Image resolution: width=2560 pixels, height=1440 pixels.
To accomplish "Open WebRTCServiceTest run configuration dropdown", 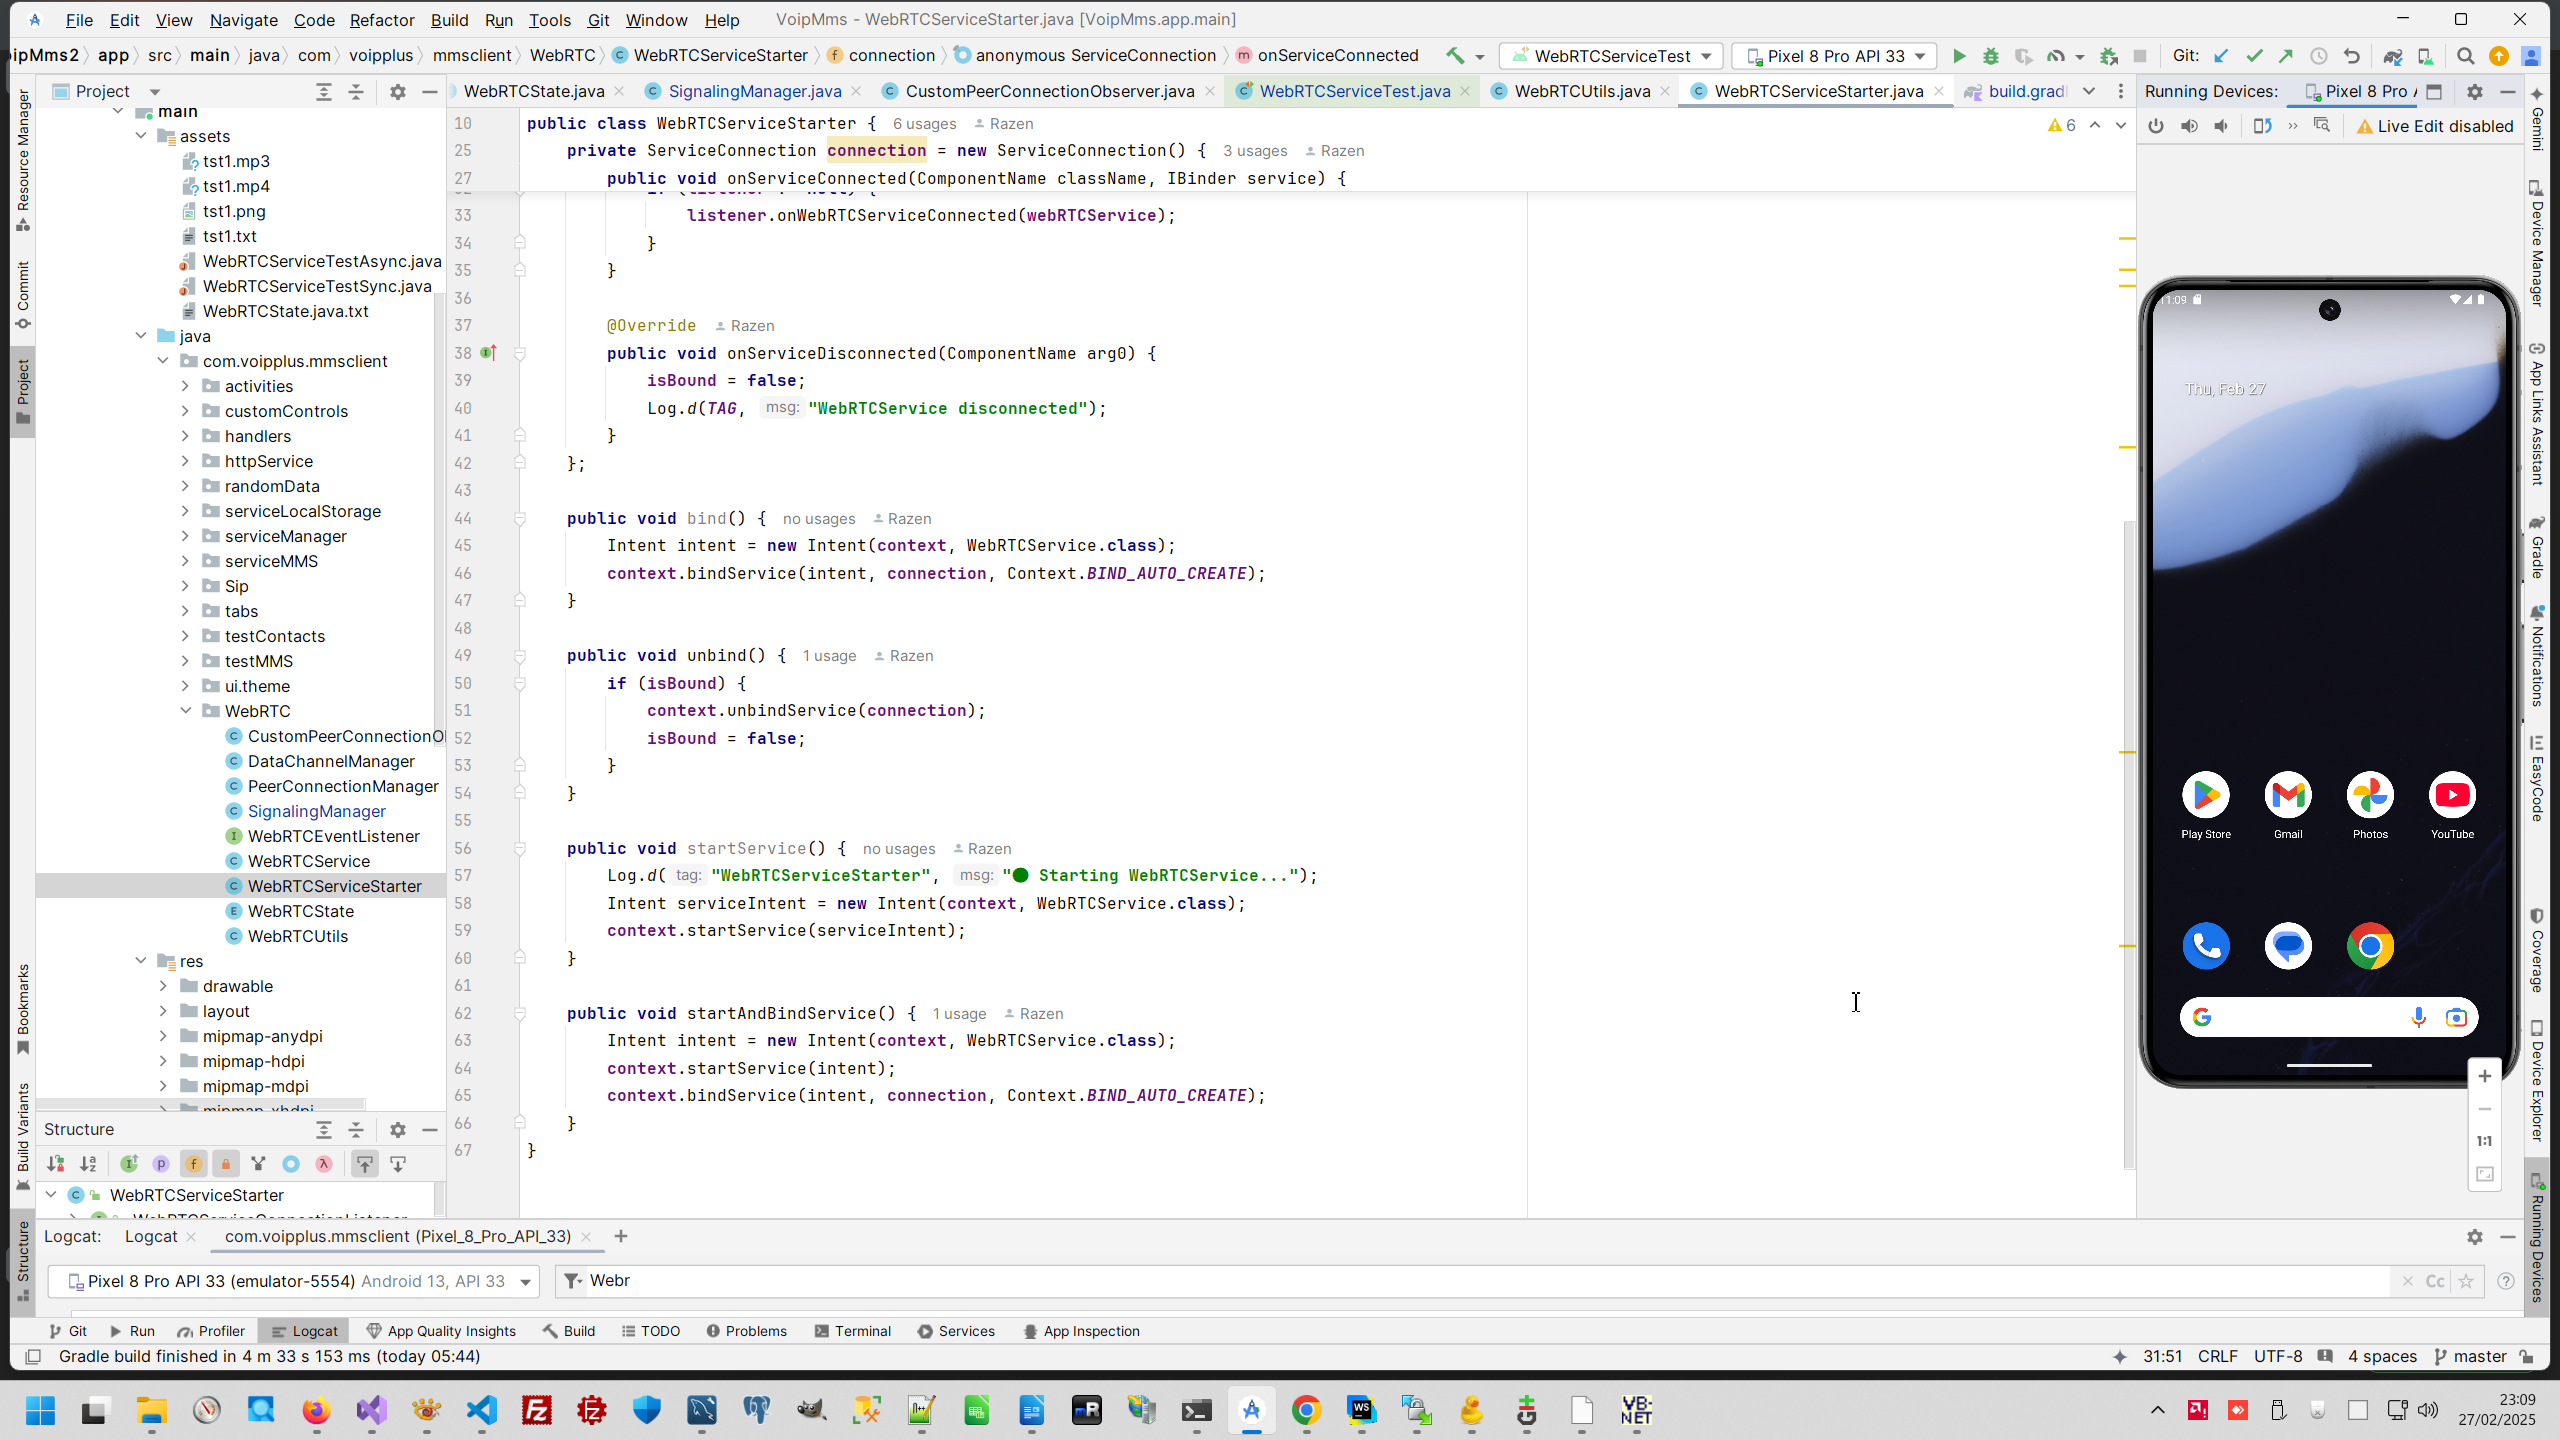I will click(1612, 56).
